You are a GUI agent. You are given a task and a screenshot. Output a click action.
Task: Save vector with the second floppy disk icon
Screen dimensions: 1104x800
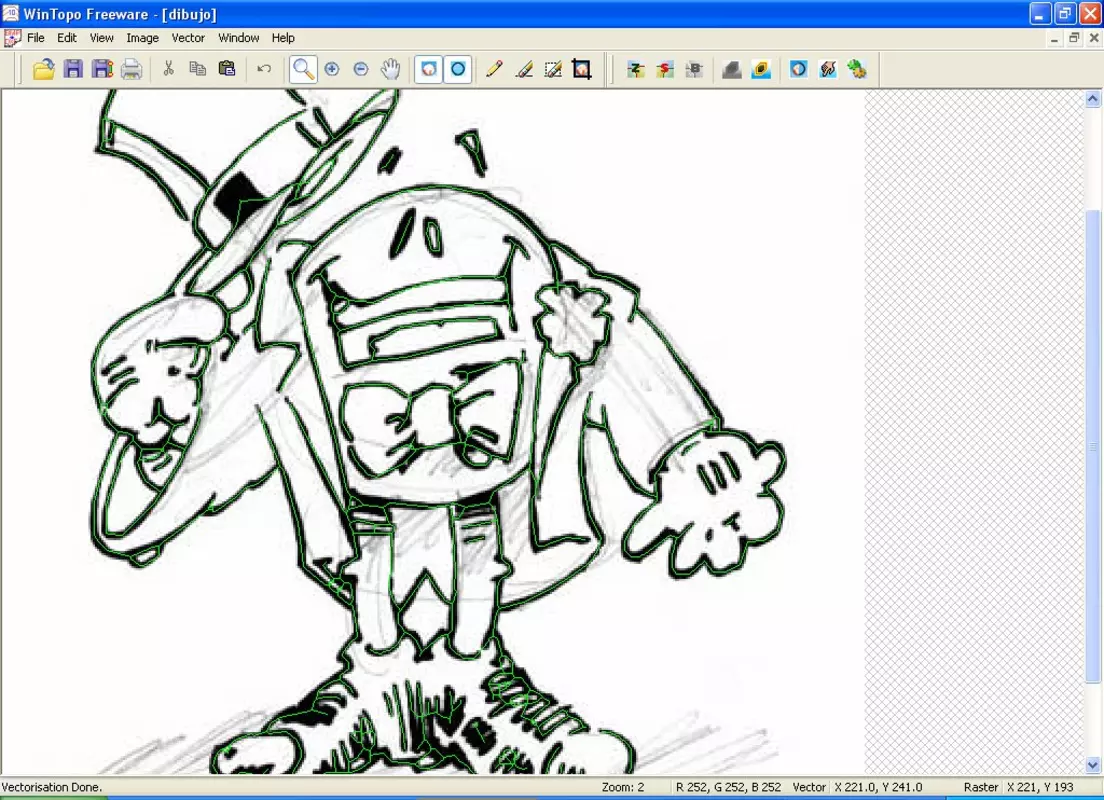tap(103, 69)
